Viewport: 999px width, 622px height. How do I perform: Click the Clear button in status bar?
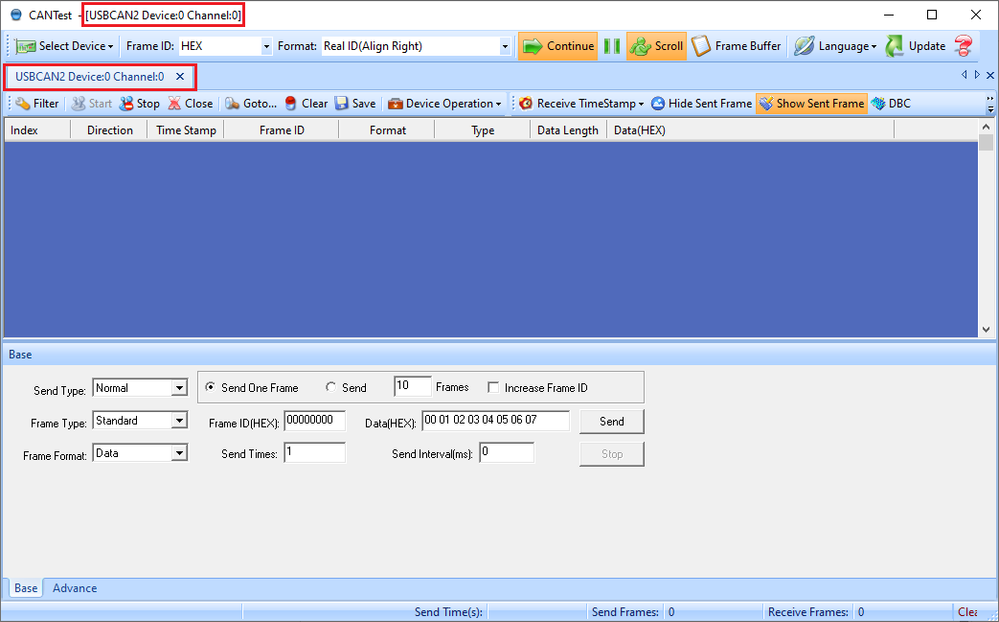967,612
